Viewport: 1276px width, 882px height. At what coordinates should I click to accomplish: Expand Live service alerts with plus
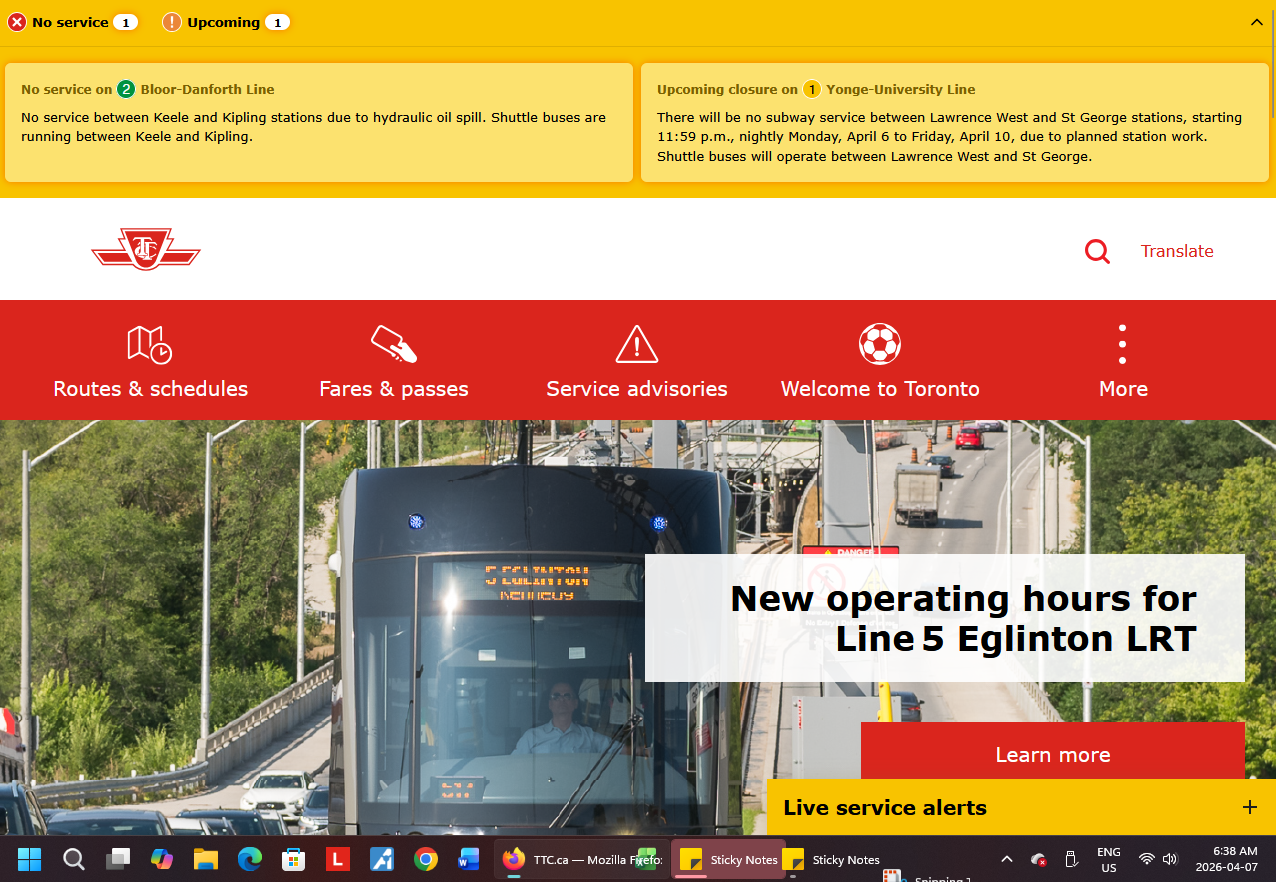tap(1249, 807)
